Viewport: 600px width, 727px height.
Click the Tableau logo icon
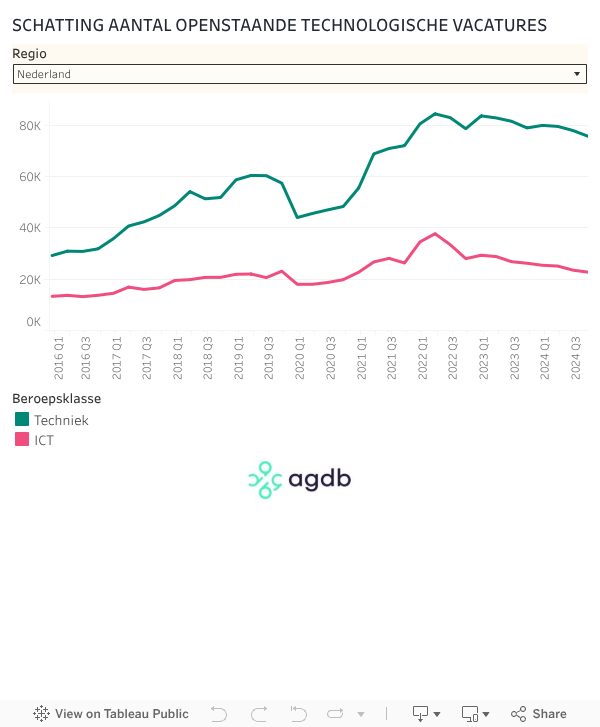pyautogui.click(x=41, y=714)
